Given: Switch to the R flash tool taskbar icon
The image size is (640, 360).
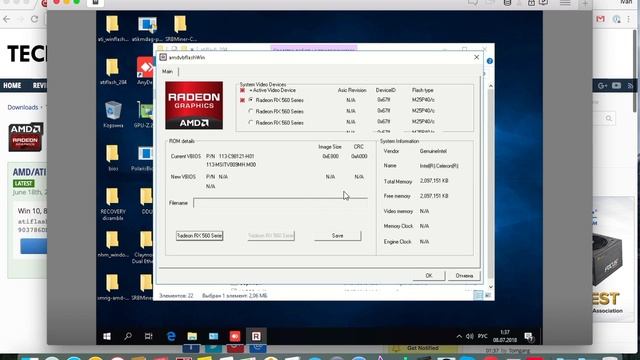Looking at the screenshot, I should click(x=256, y=336).
